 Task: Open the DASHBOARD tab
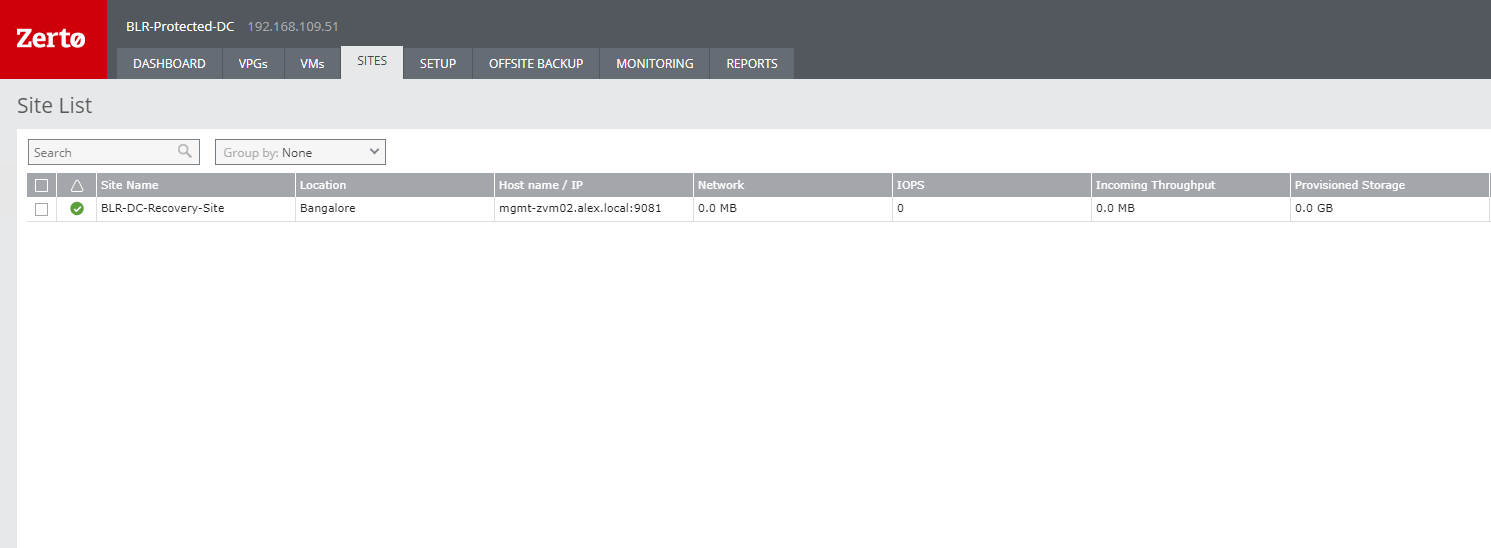coord(169,63)
